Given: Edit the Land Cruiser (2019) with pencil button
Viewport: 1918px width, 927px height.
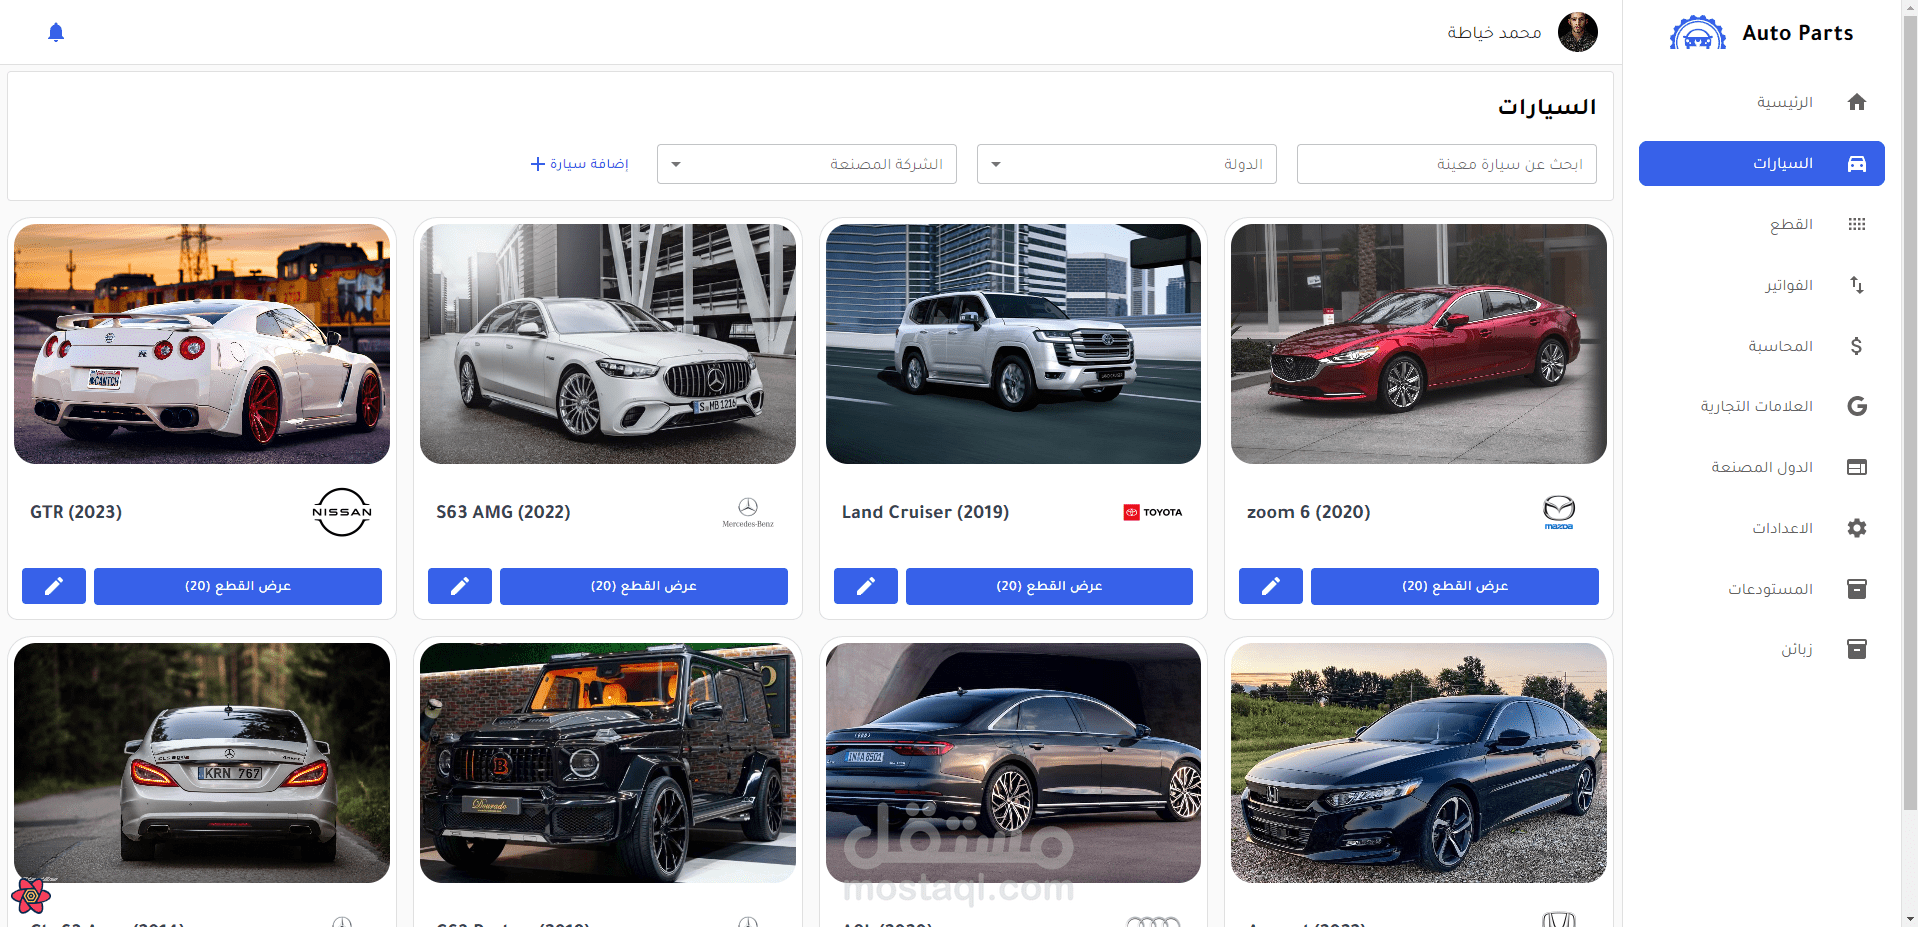Looking at the screenshot, I should click(x=866, y=586).
